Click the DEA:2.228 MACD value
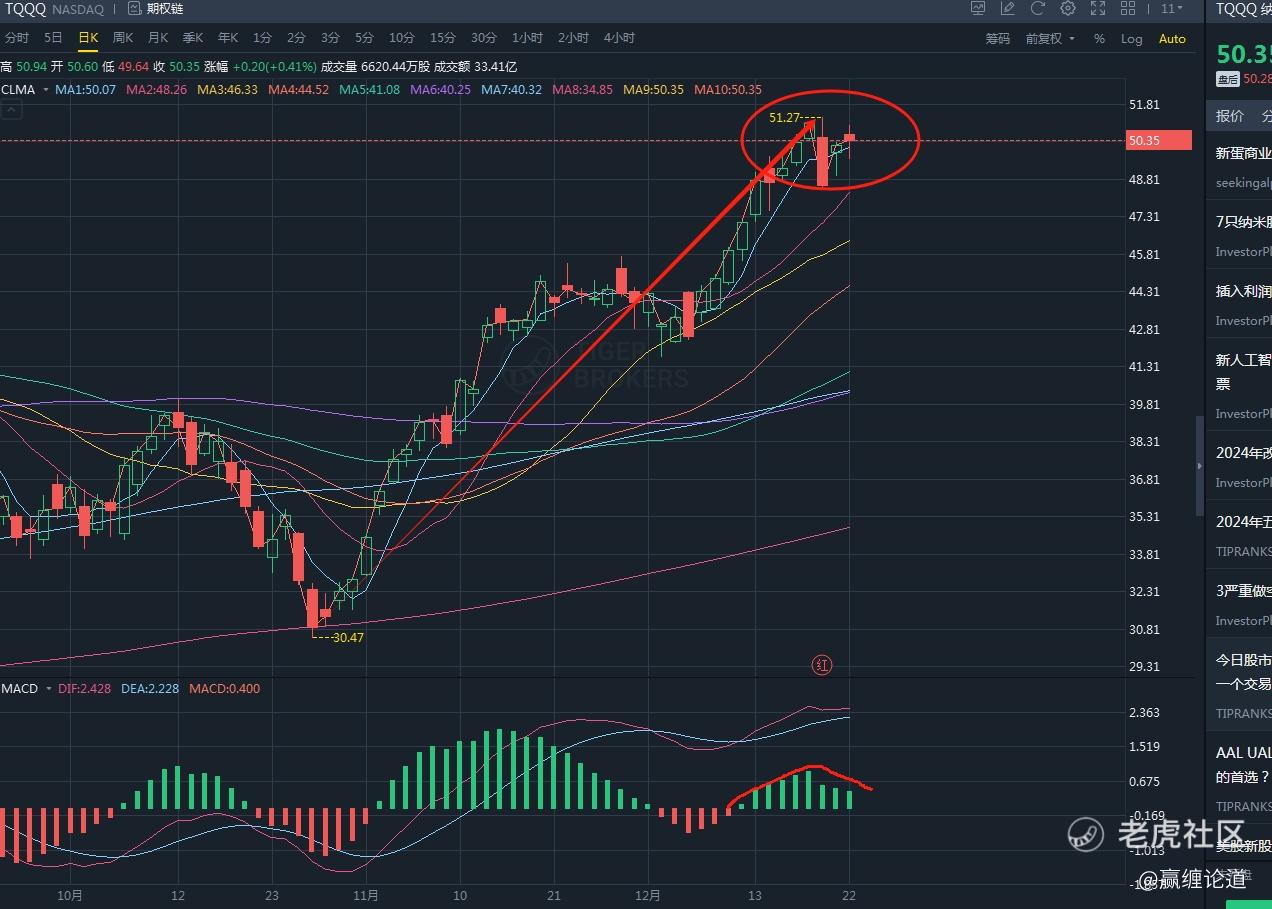 point(151,689)
